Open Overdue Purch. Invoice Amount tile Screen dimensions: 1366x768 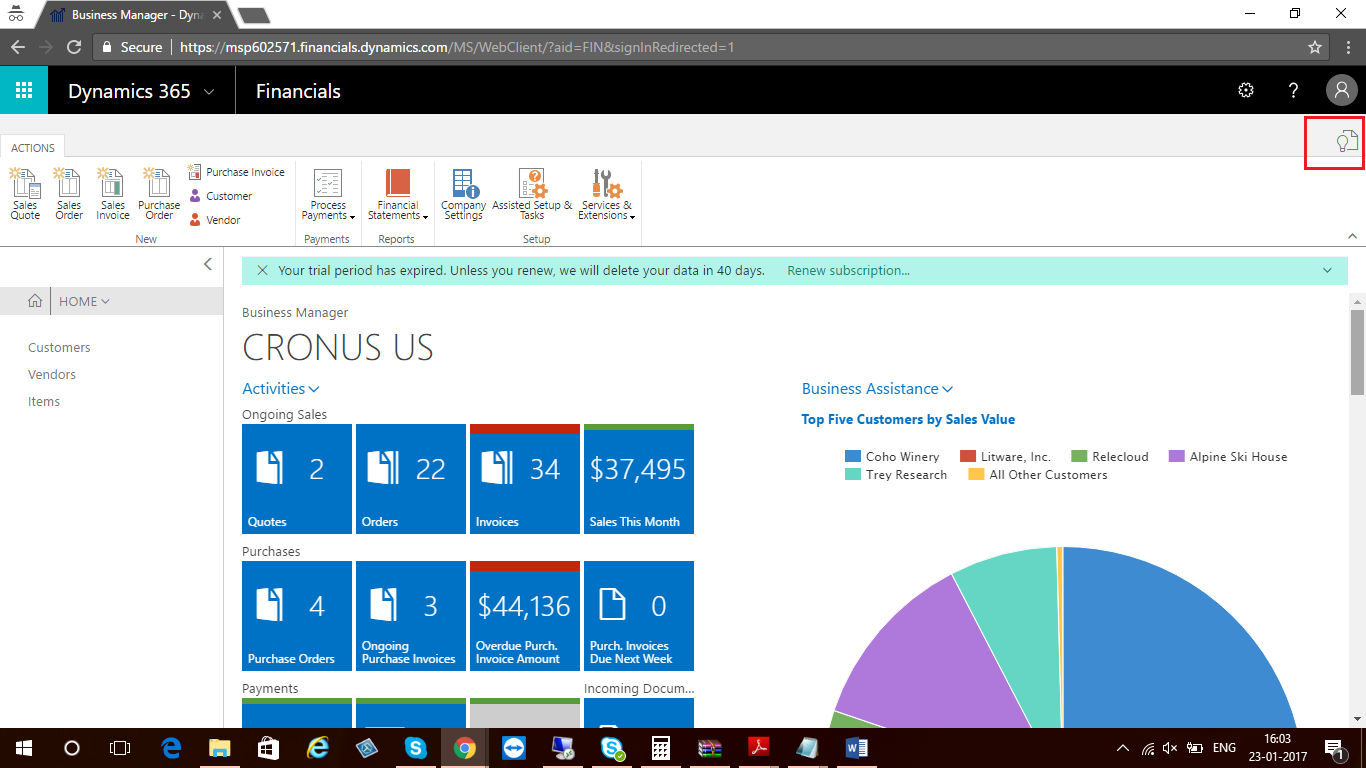(x=525, y=616)
